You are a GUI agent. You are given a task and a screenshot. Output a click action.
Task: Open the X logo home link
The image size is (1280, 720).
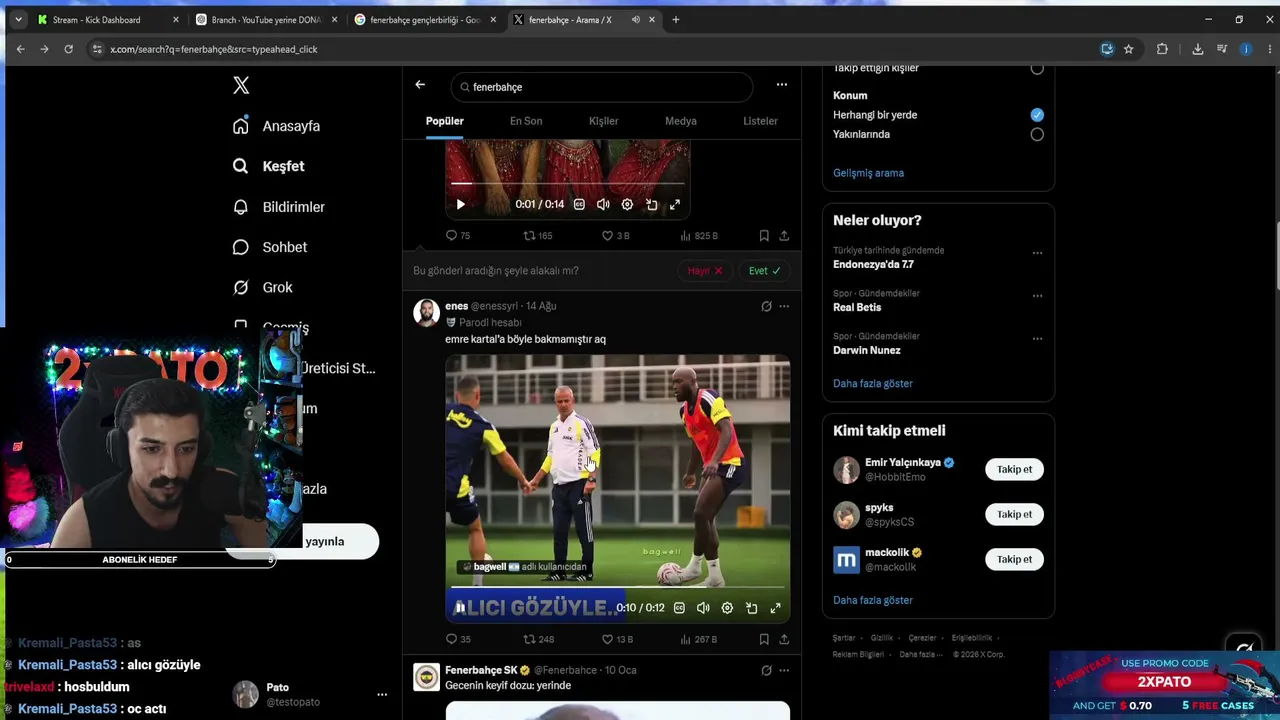[241, 86]
